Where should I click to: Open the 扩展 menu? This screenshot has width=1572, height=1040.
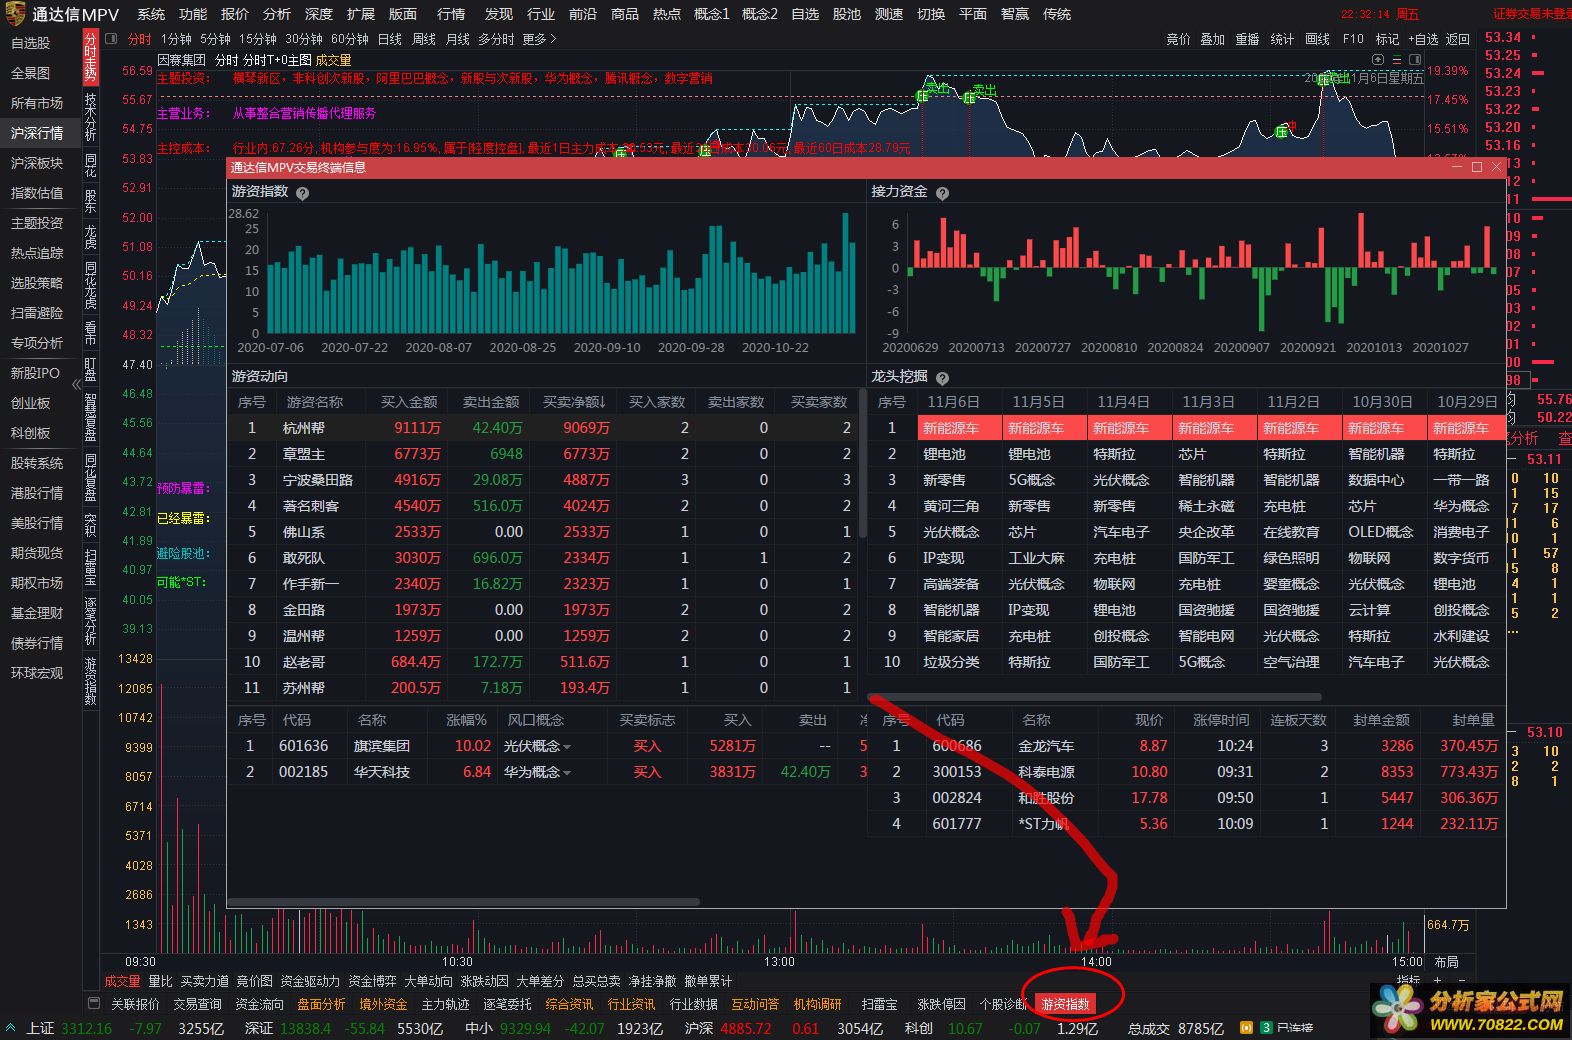coord(361,14)
